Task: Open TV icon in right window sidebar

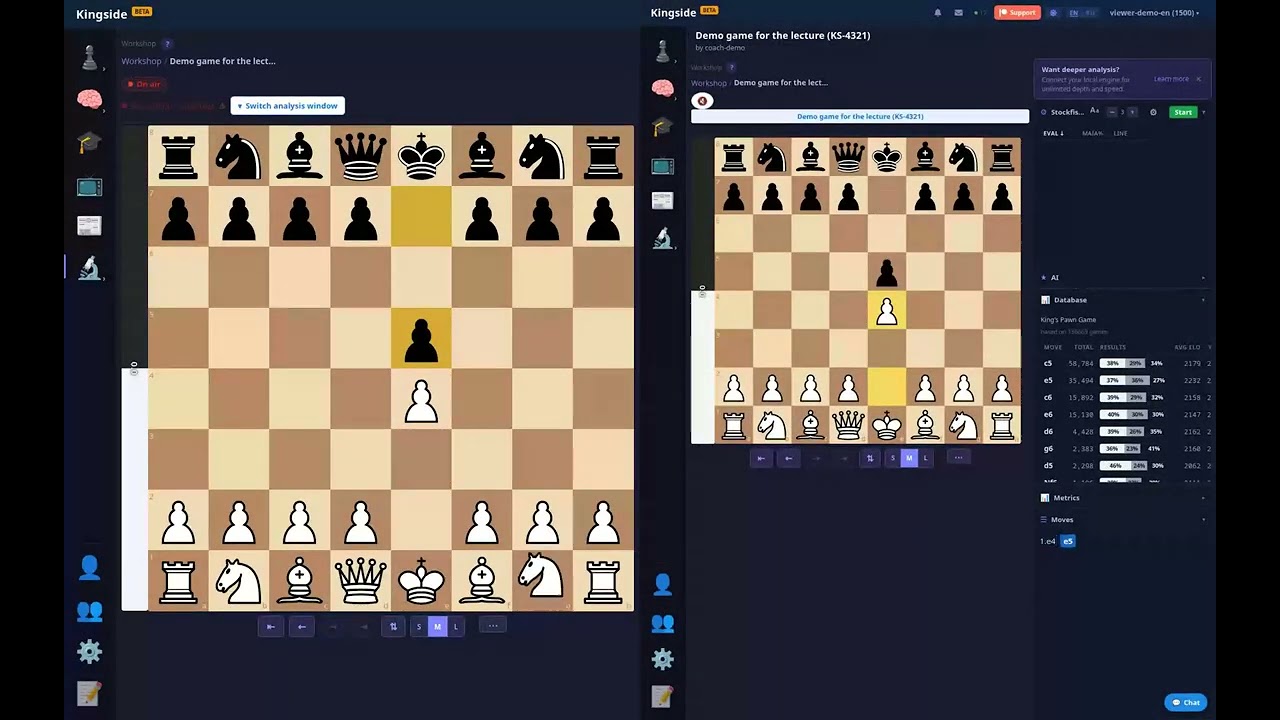Action: coord(662,165)
